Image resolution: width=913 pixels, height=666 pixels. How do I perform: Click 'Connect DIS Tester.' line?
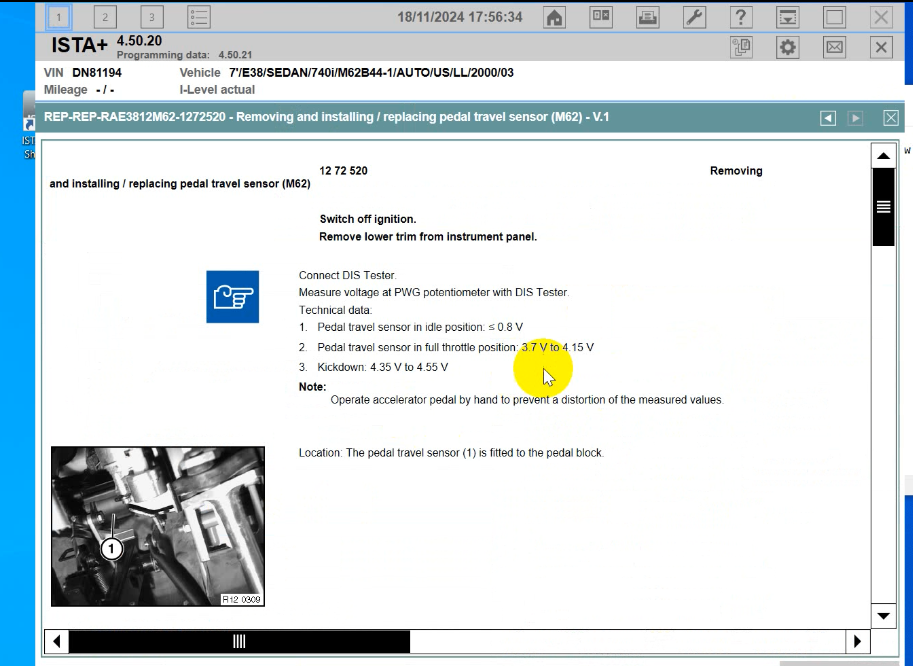tap(348, 275)
